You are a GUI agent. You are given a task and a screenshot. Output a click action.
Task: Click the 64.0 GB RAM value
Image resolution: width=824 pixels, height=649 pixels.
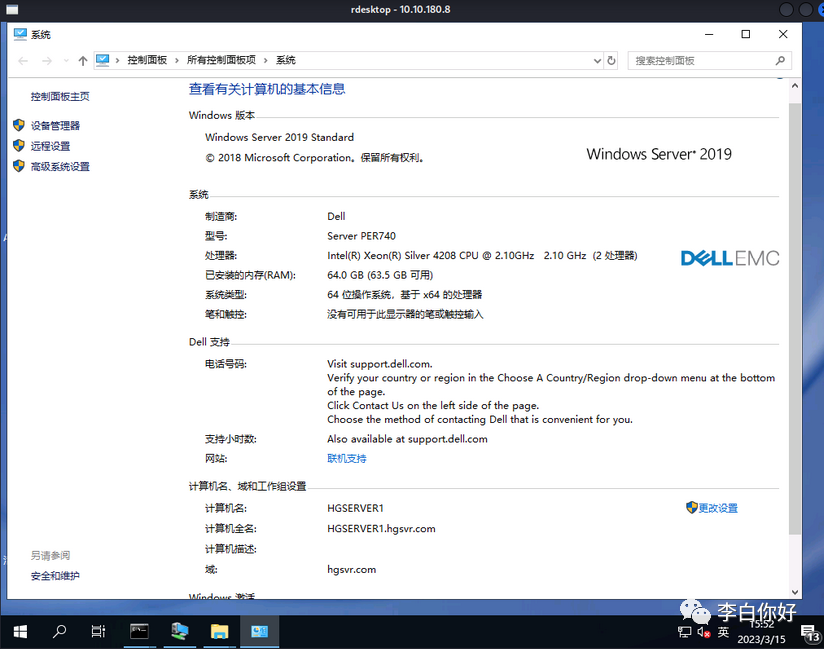click(380, 275)
